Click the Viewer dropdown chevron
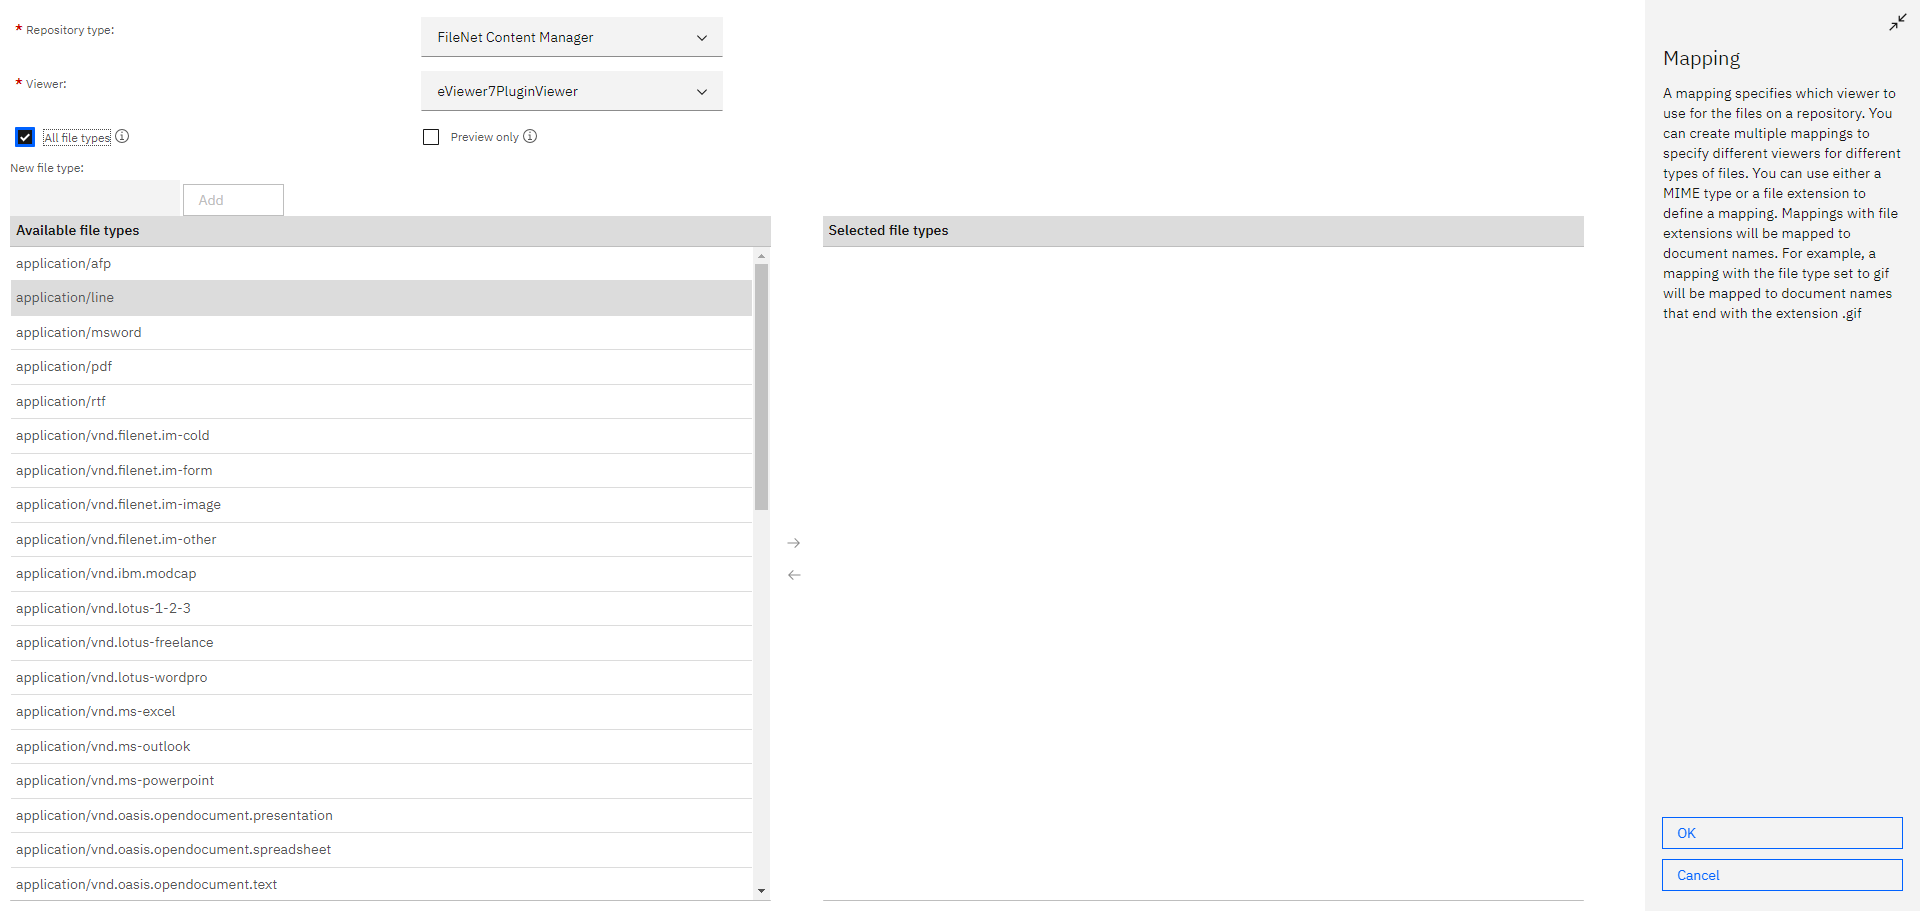1920x911 pixels. point(701,91)
